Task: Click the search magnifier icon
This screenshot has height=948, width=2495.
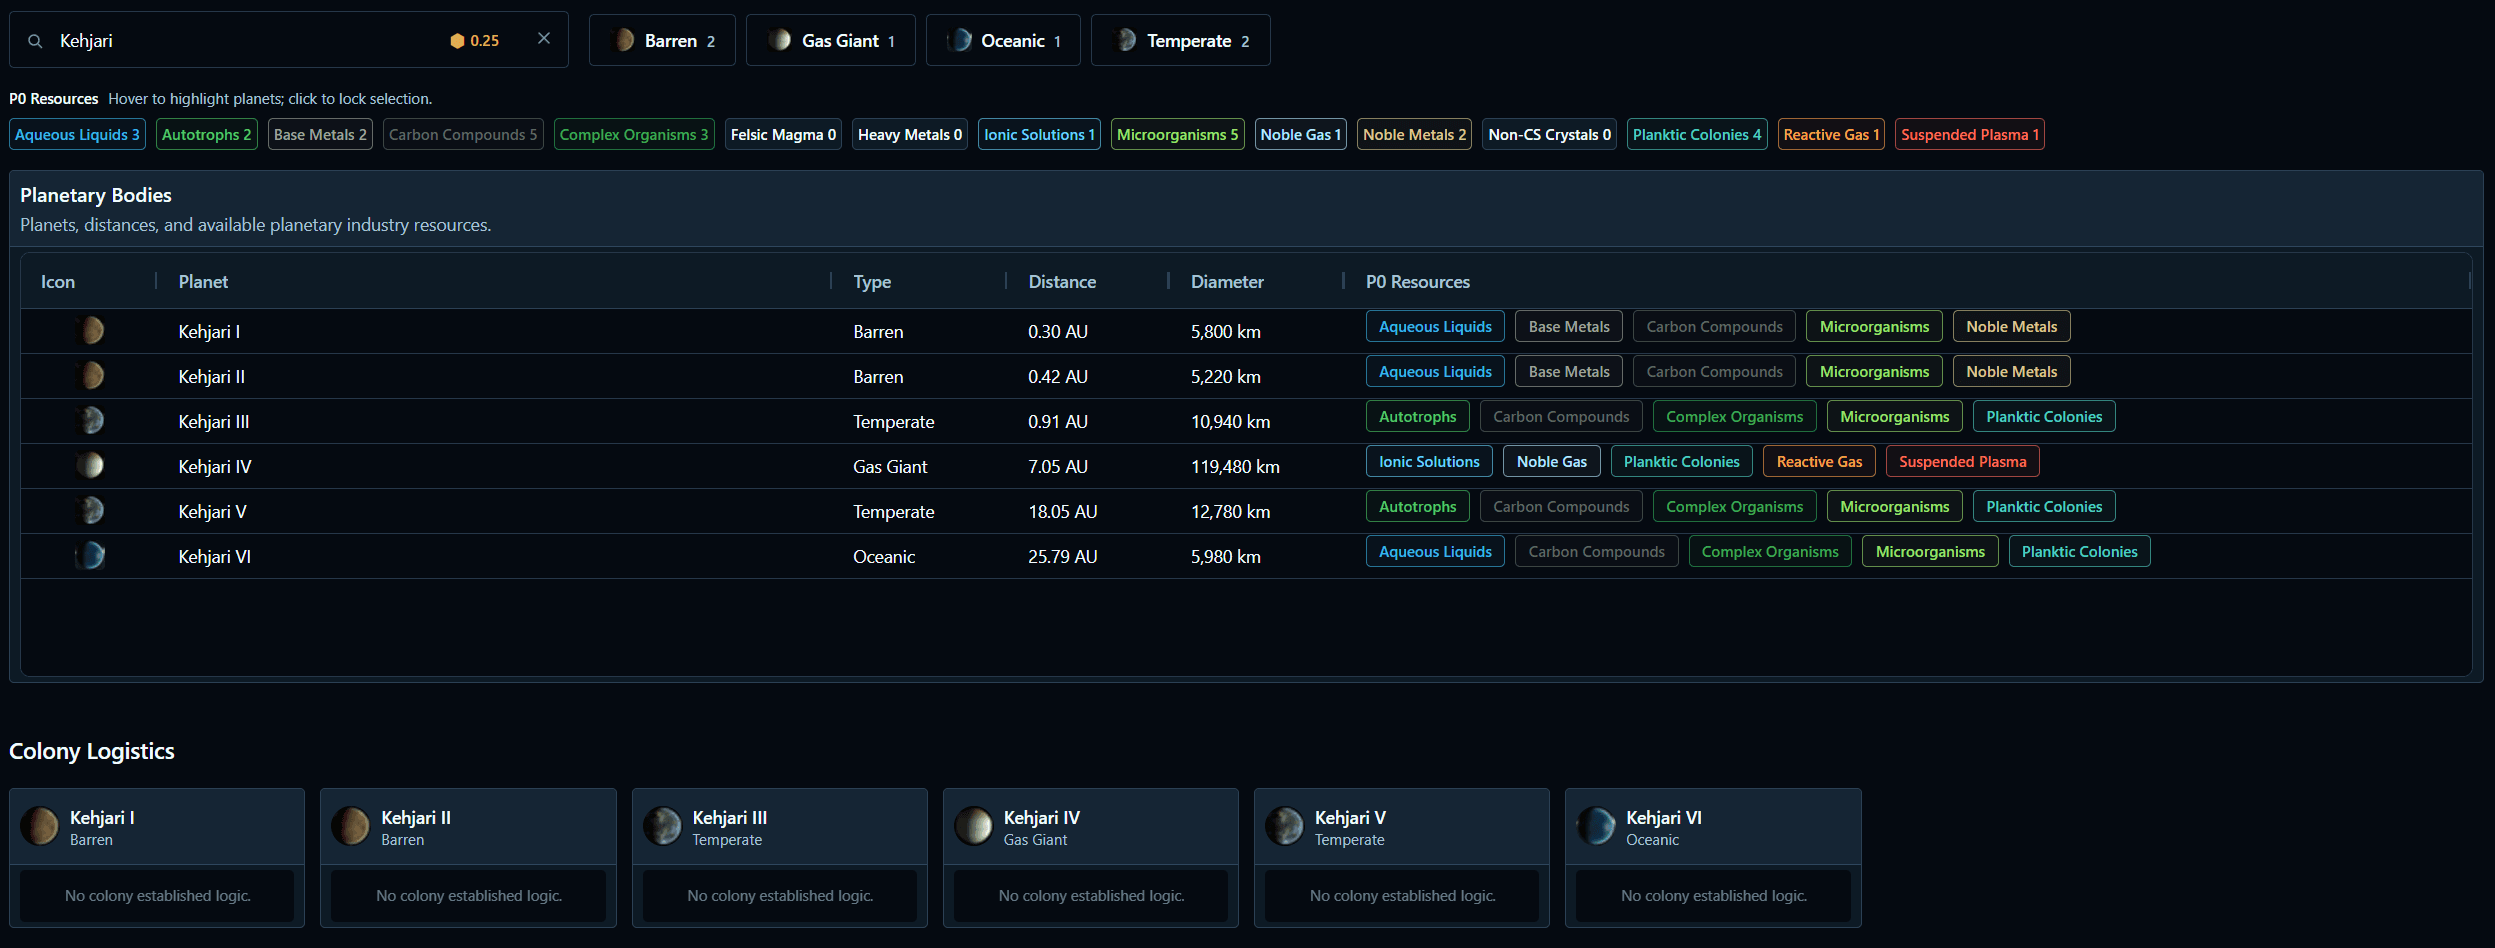Action: point(34,41)
